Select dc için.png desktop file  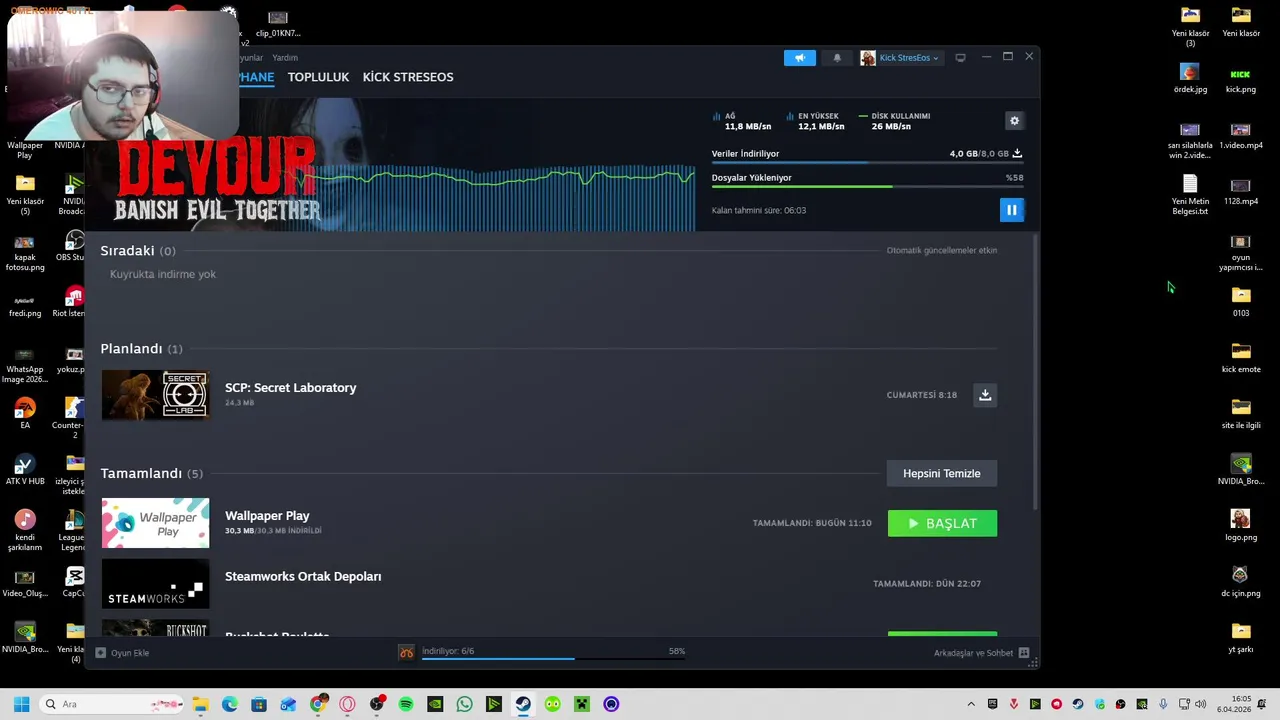1241,582
